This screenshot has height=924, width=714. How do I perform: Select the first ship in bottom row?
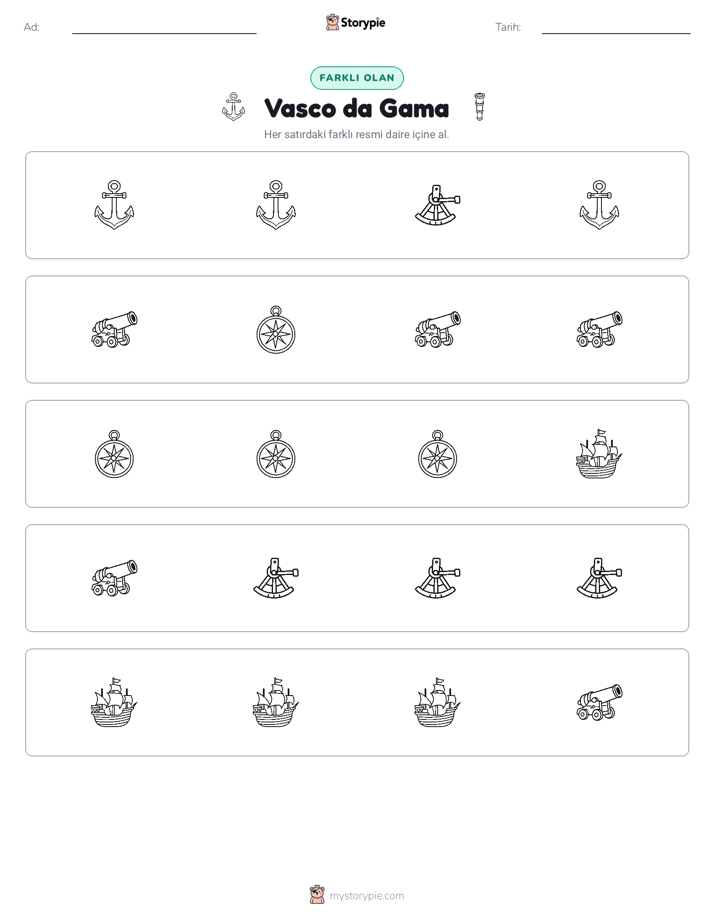114,702
